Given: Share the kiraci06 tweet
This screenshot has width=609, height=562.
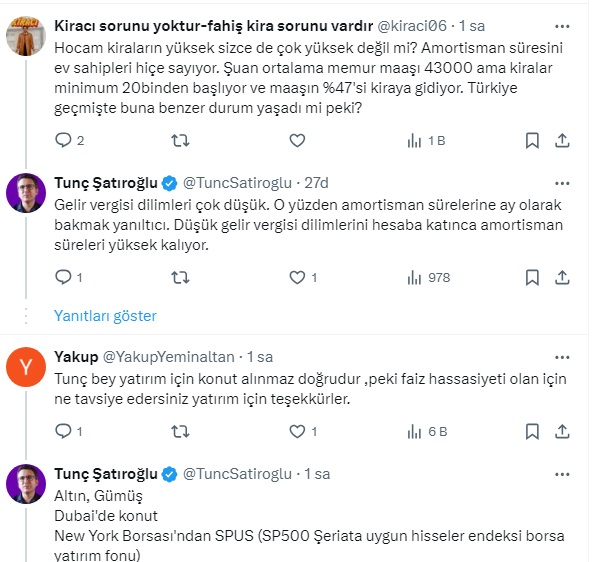Looking at the screenshot, I should (x=563, y=141).
